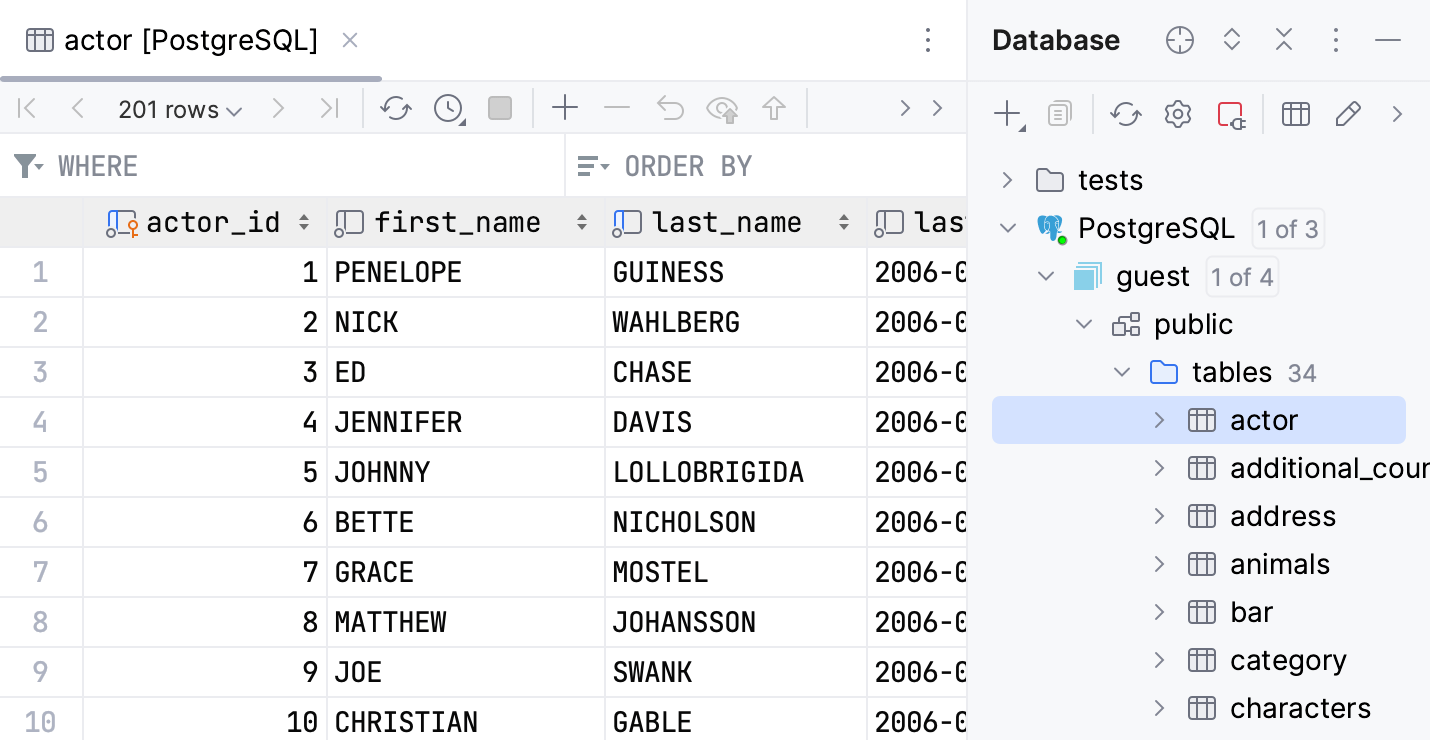Collapse the tables node
Image resolution: width=1430 pixels, height=740 pixels.
pos(1122,372)
